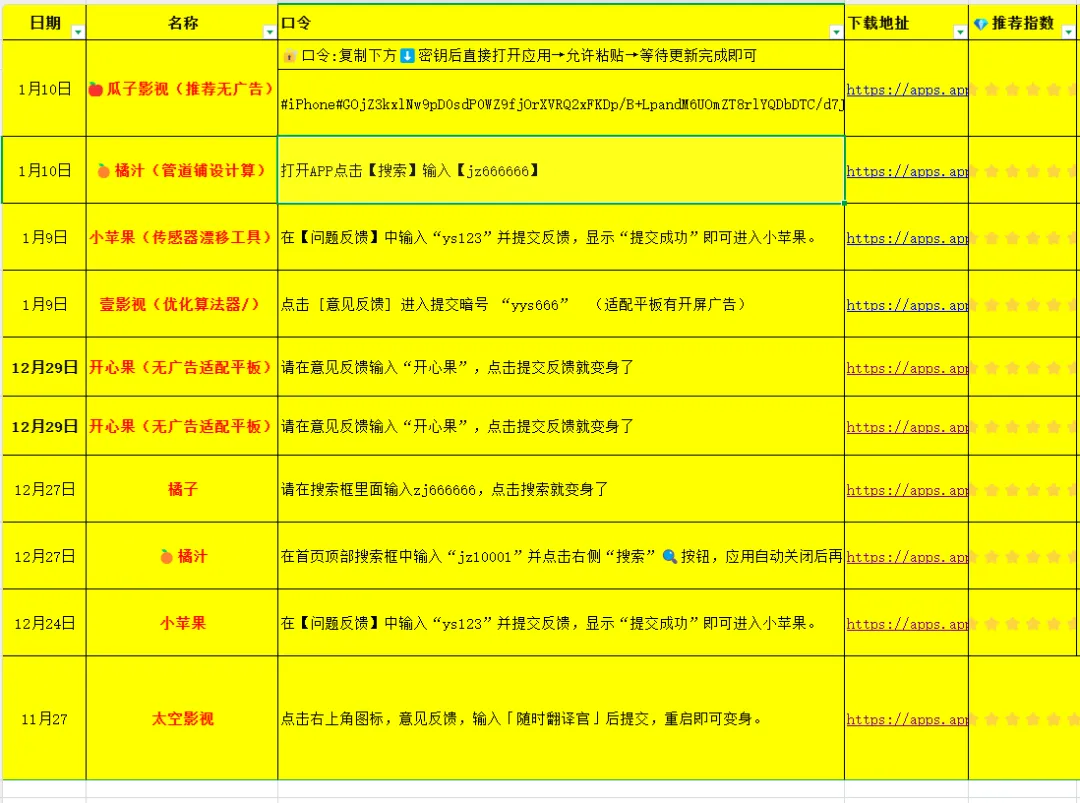The width and height of the screenshot is (1080, 803).
Task: Open download link for 壹影视 row
Action: coord(907,305)
